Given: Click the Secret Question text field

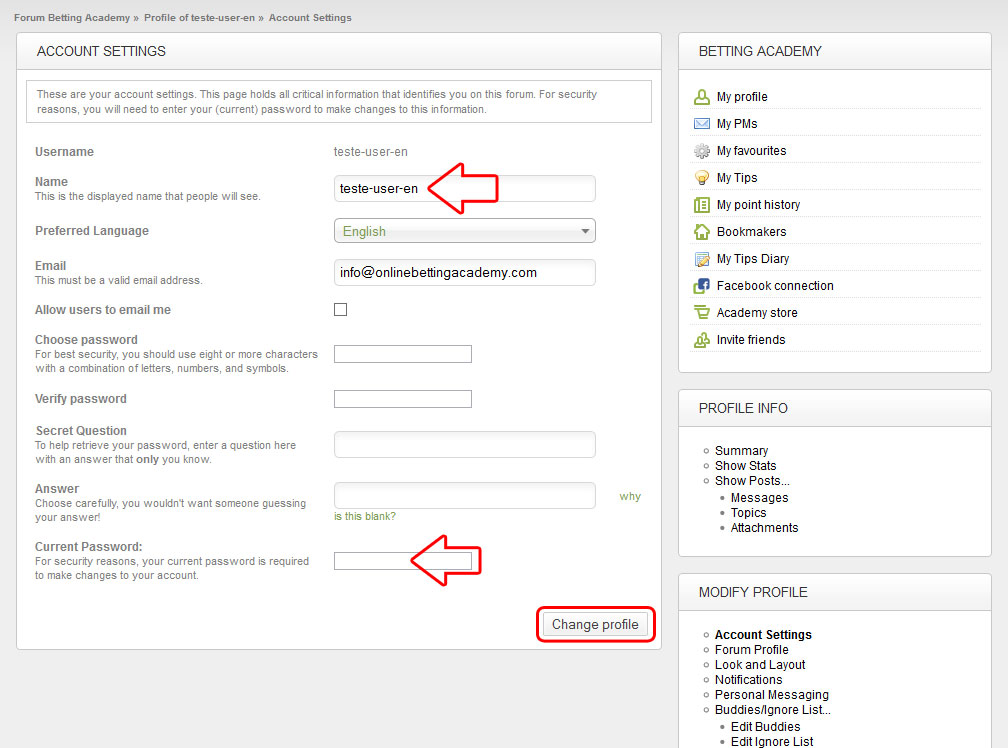Looking at the screenshot, I should coord(464,445).
